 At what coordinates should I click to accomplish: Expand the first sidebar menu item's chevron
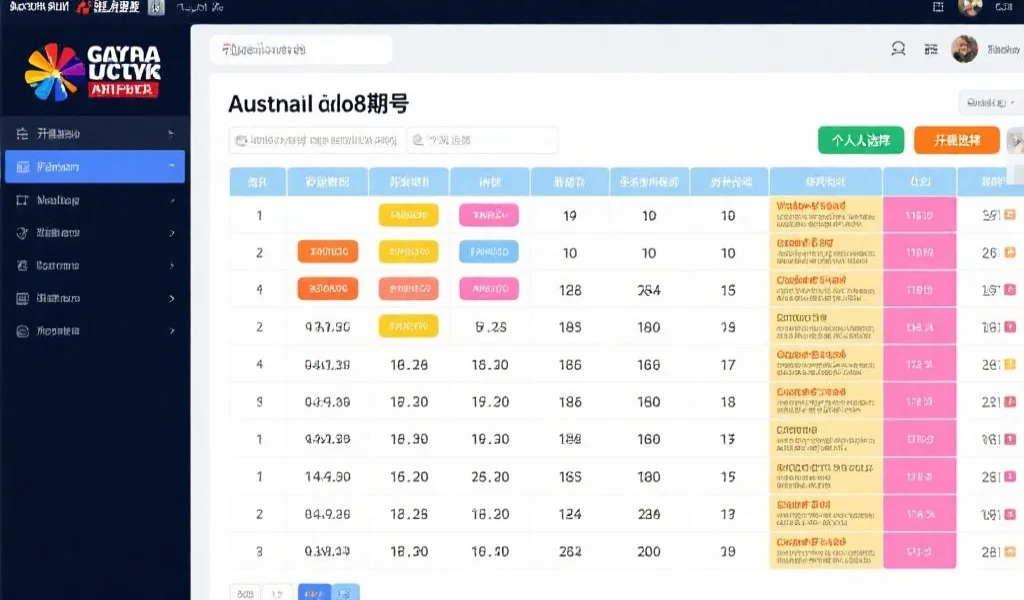(x=172, y=133)
